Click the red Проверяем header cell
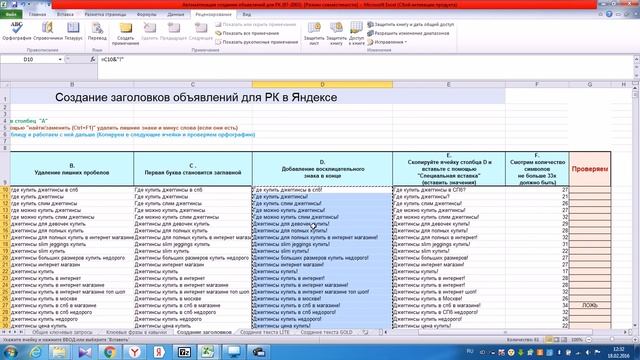Viewport: 640px width, 360px height. pos(590,169)
